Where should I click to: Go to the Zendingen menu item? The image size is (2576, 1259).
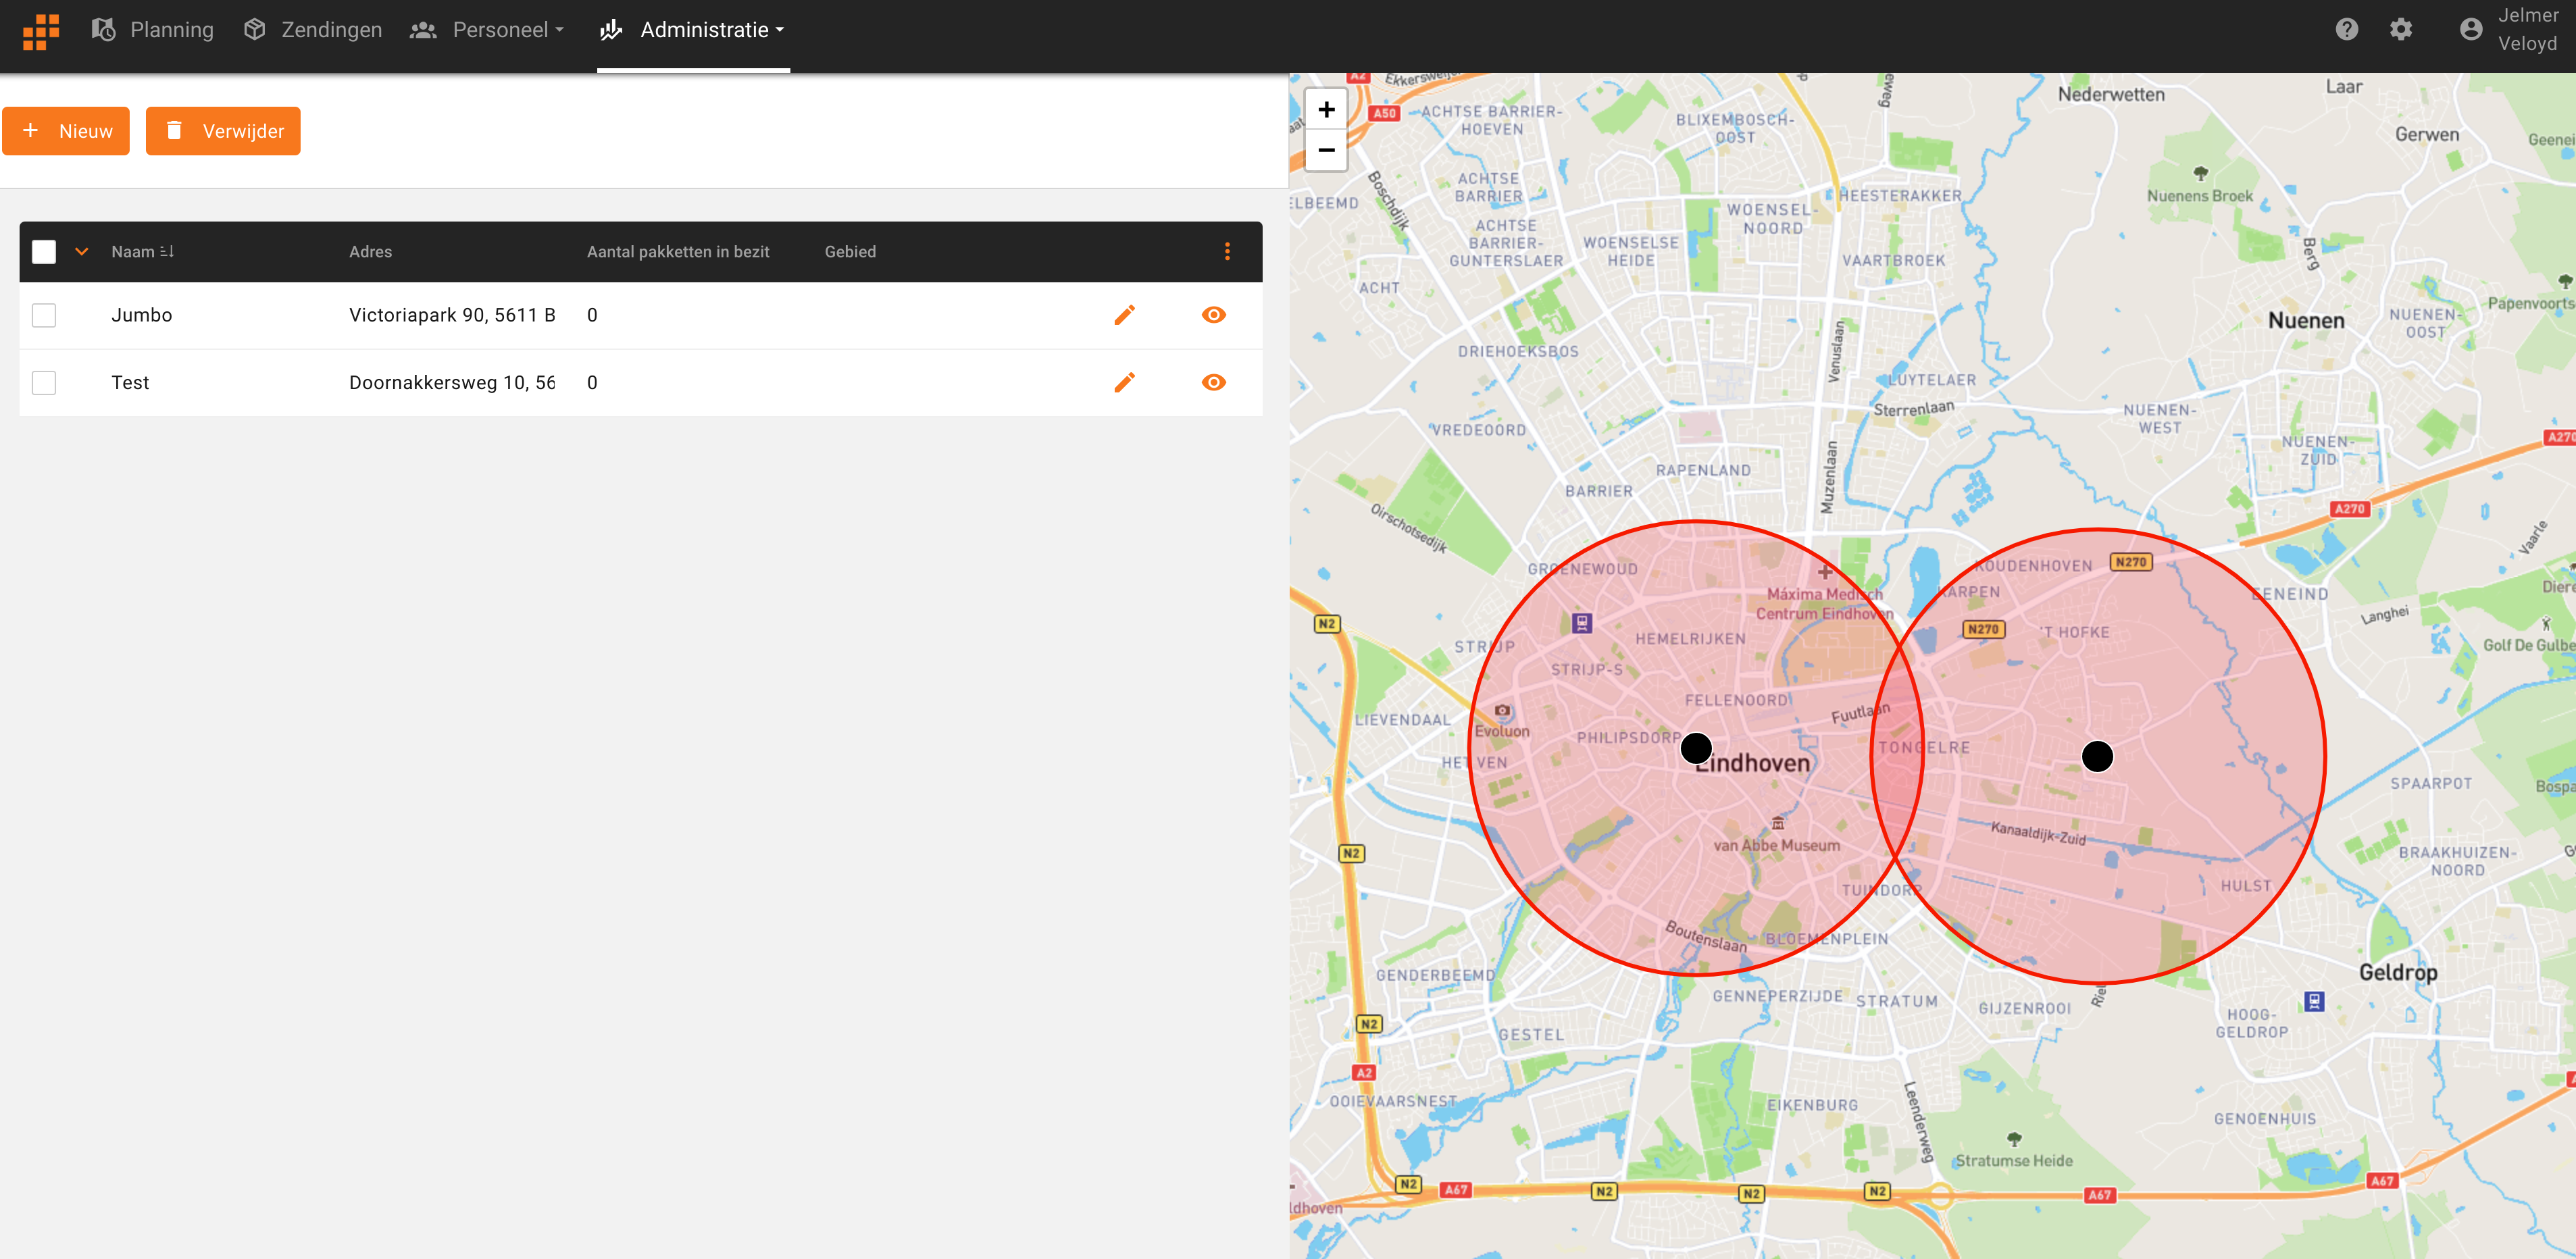(313, 30)
